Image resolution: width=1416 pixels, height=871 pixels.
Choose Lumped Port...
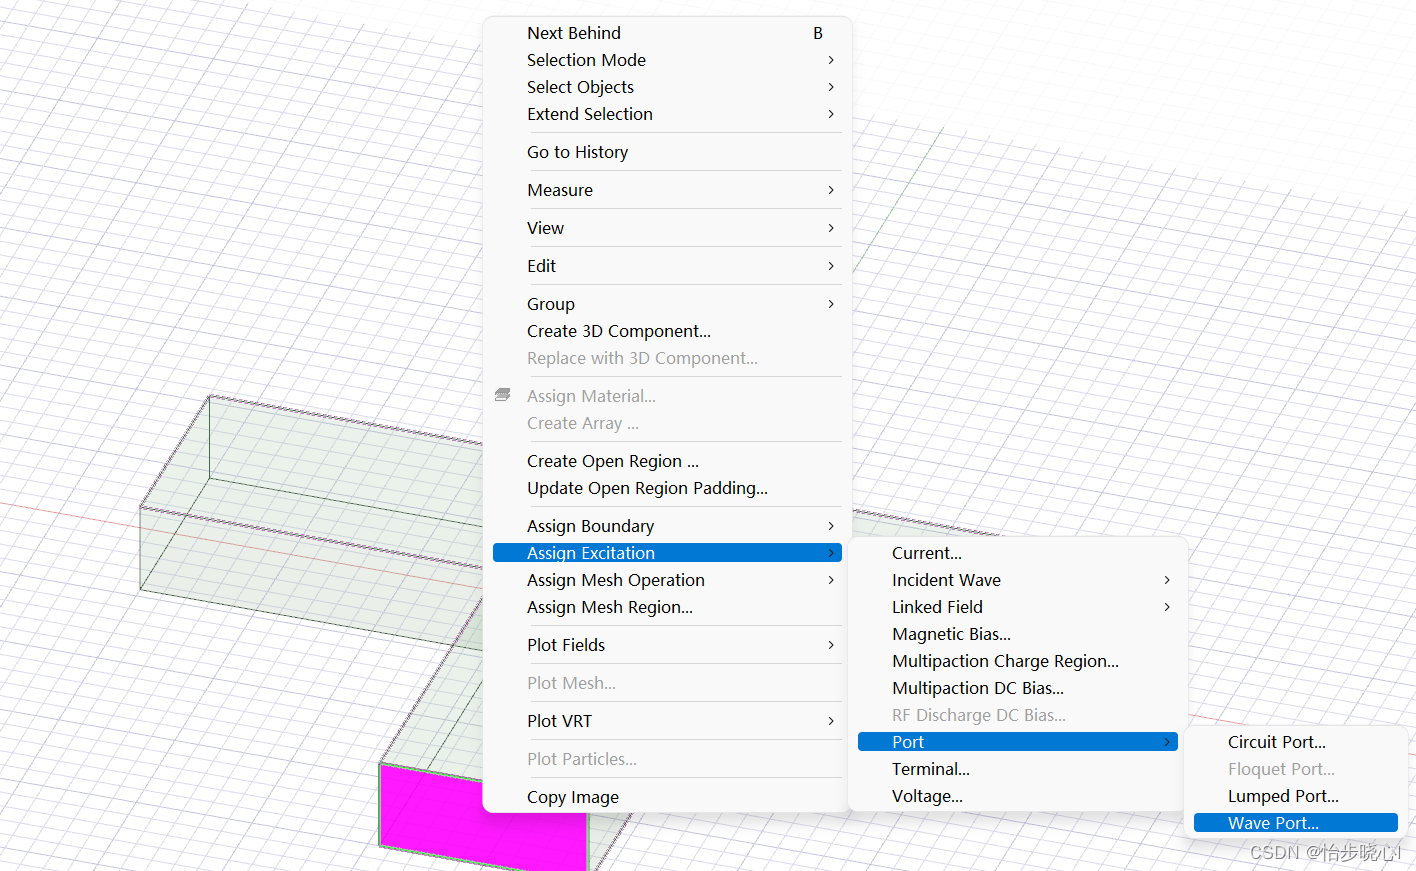tap(1296, 796)
